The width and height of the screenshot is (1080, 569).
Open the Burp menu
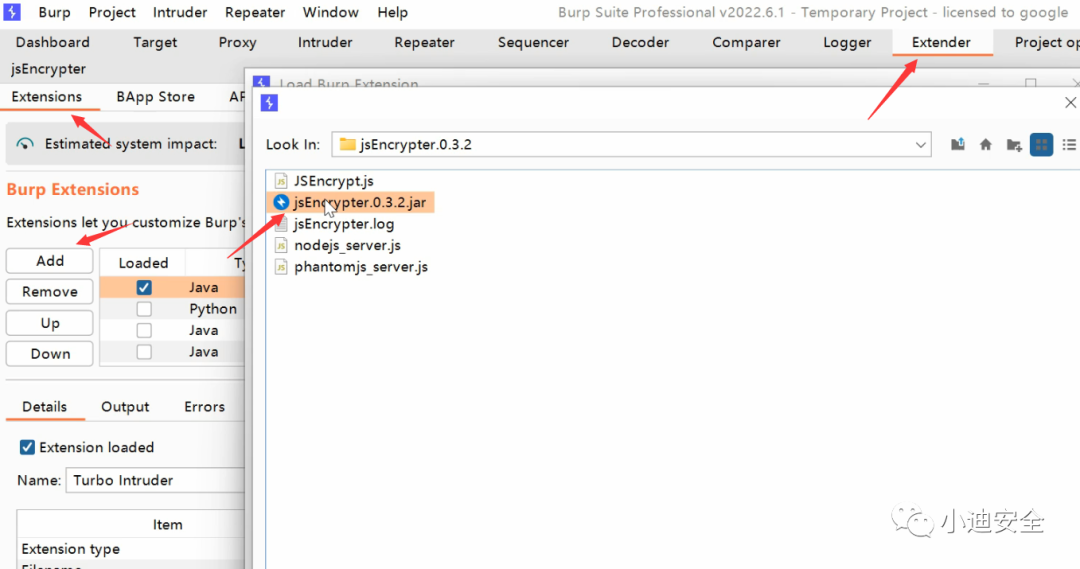coord(54,12)
